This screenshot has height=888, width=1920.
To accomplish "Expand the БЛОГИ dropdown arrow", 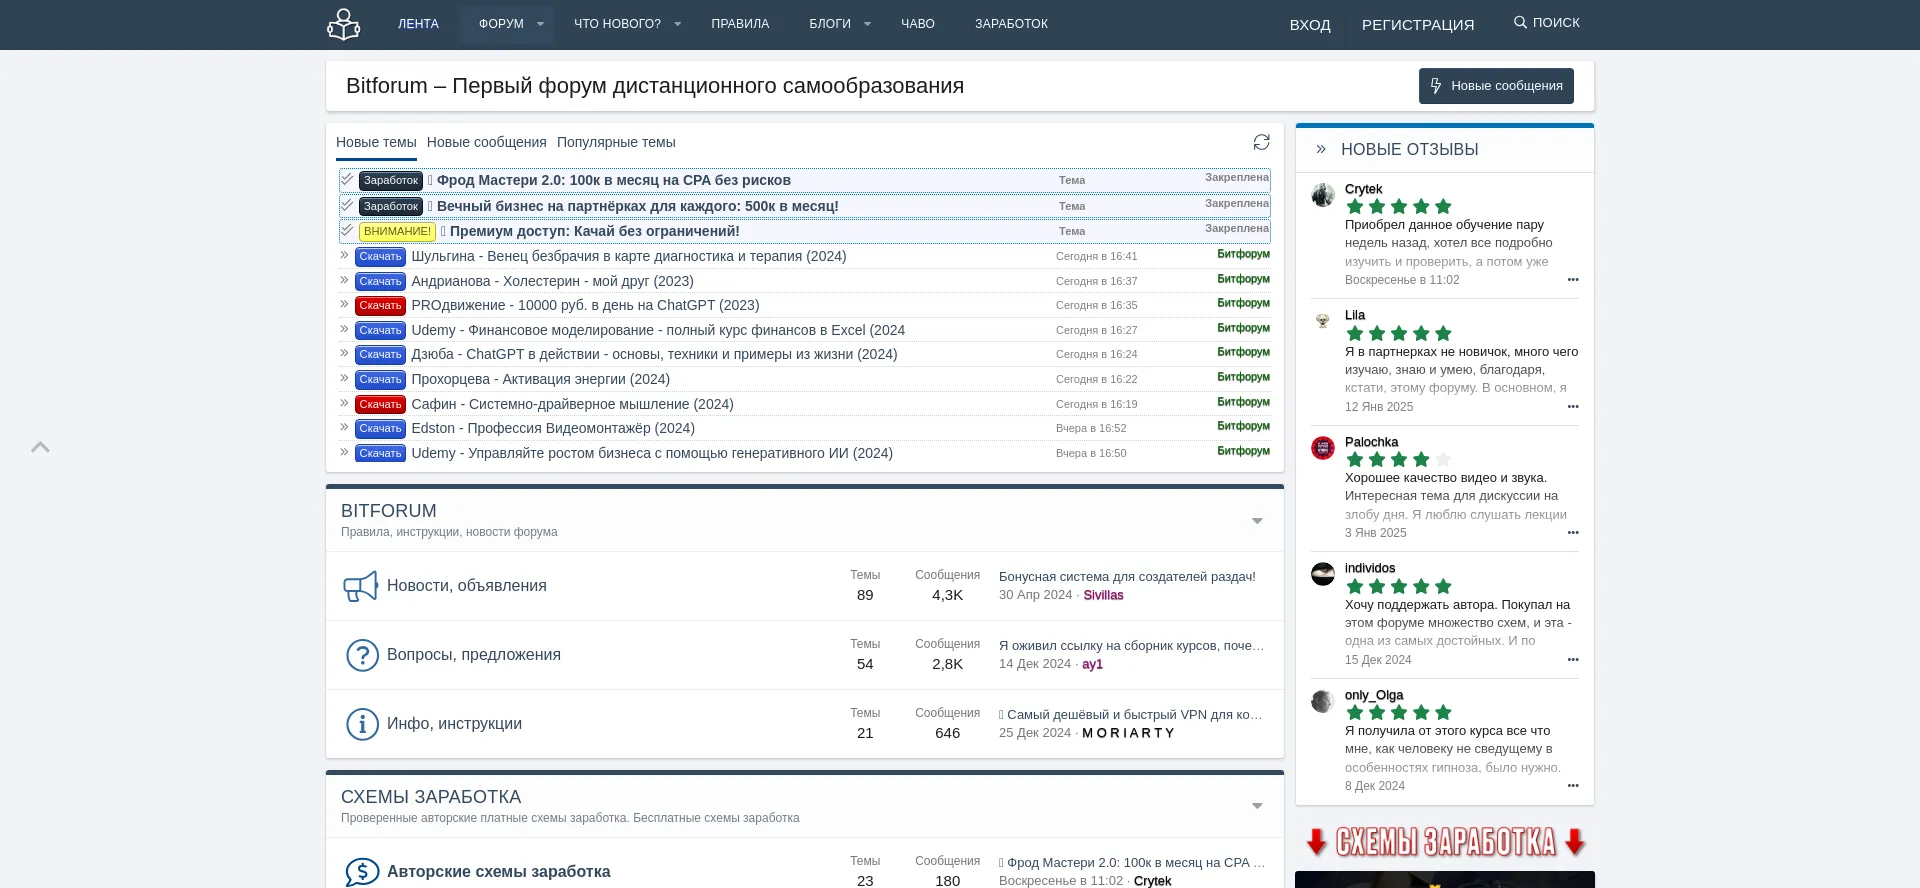I will (x=867, y=24).
